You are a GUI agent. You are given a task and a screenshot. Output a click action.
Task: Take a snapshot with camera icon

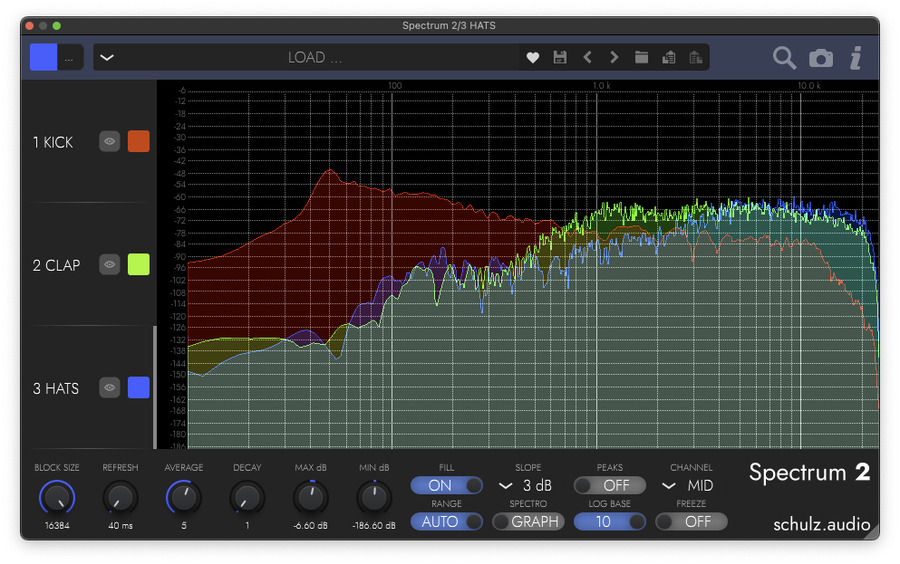coord(821,59)
